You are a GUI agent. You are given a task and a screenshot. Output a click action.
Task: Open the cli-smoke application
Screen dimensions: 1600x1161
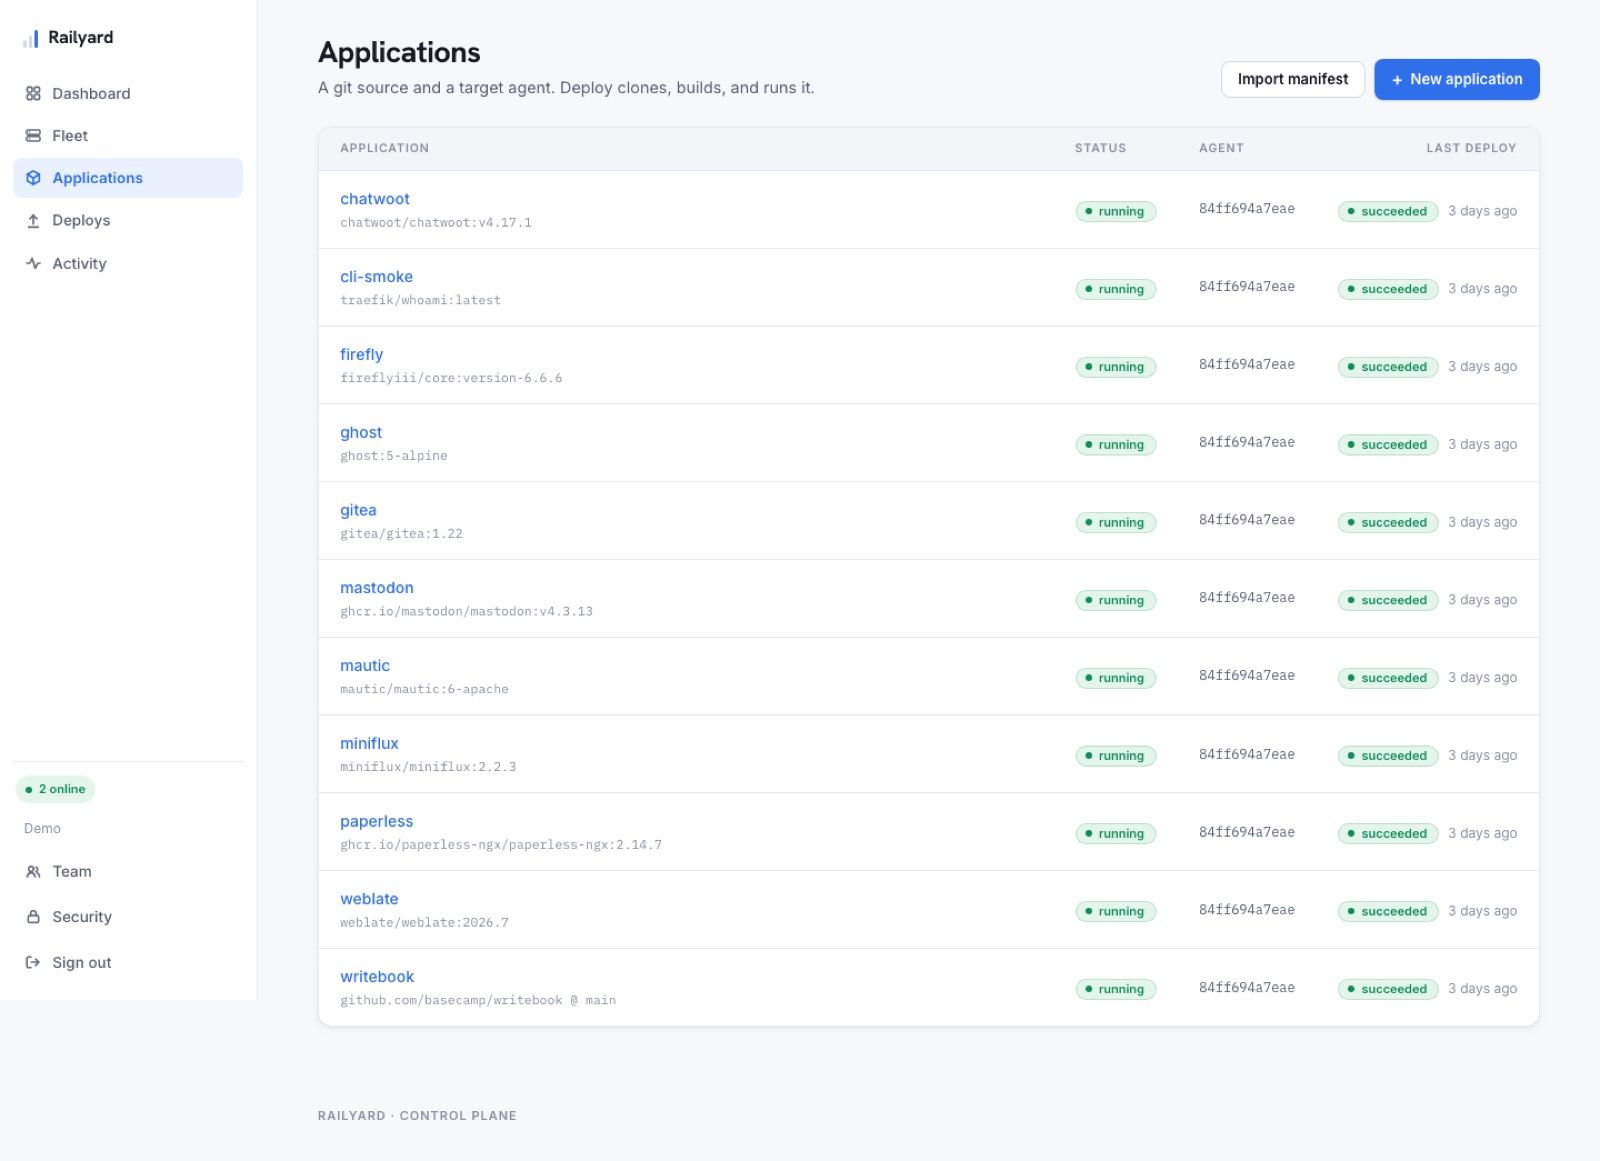point(376,277)
